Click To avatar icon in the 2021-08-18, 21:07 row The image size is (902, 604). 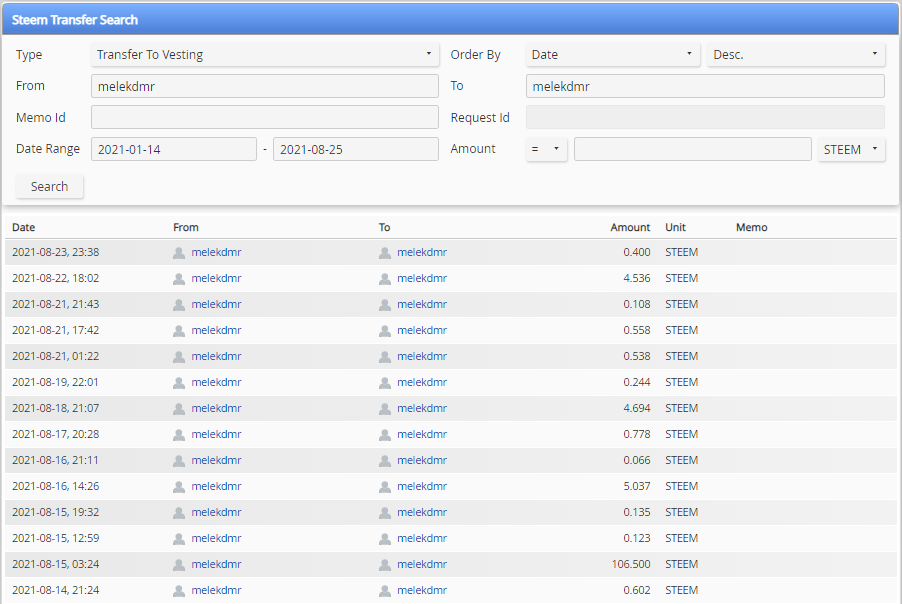click(x=385, y=408)
